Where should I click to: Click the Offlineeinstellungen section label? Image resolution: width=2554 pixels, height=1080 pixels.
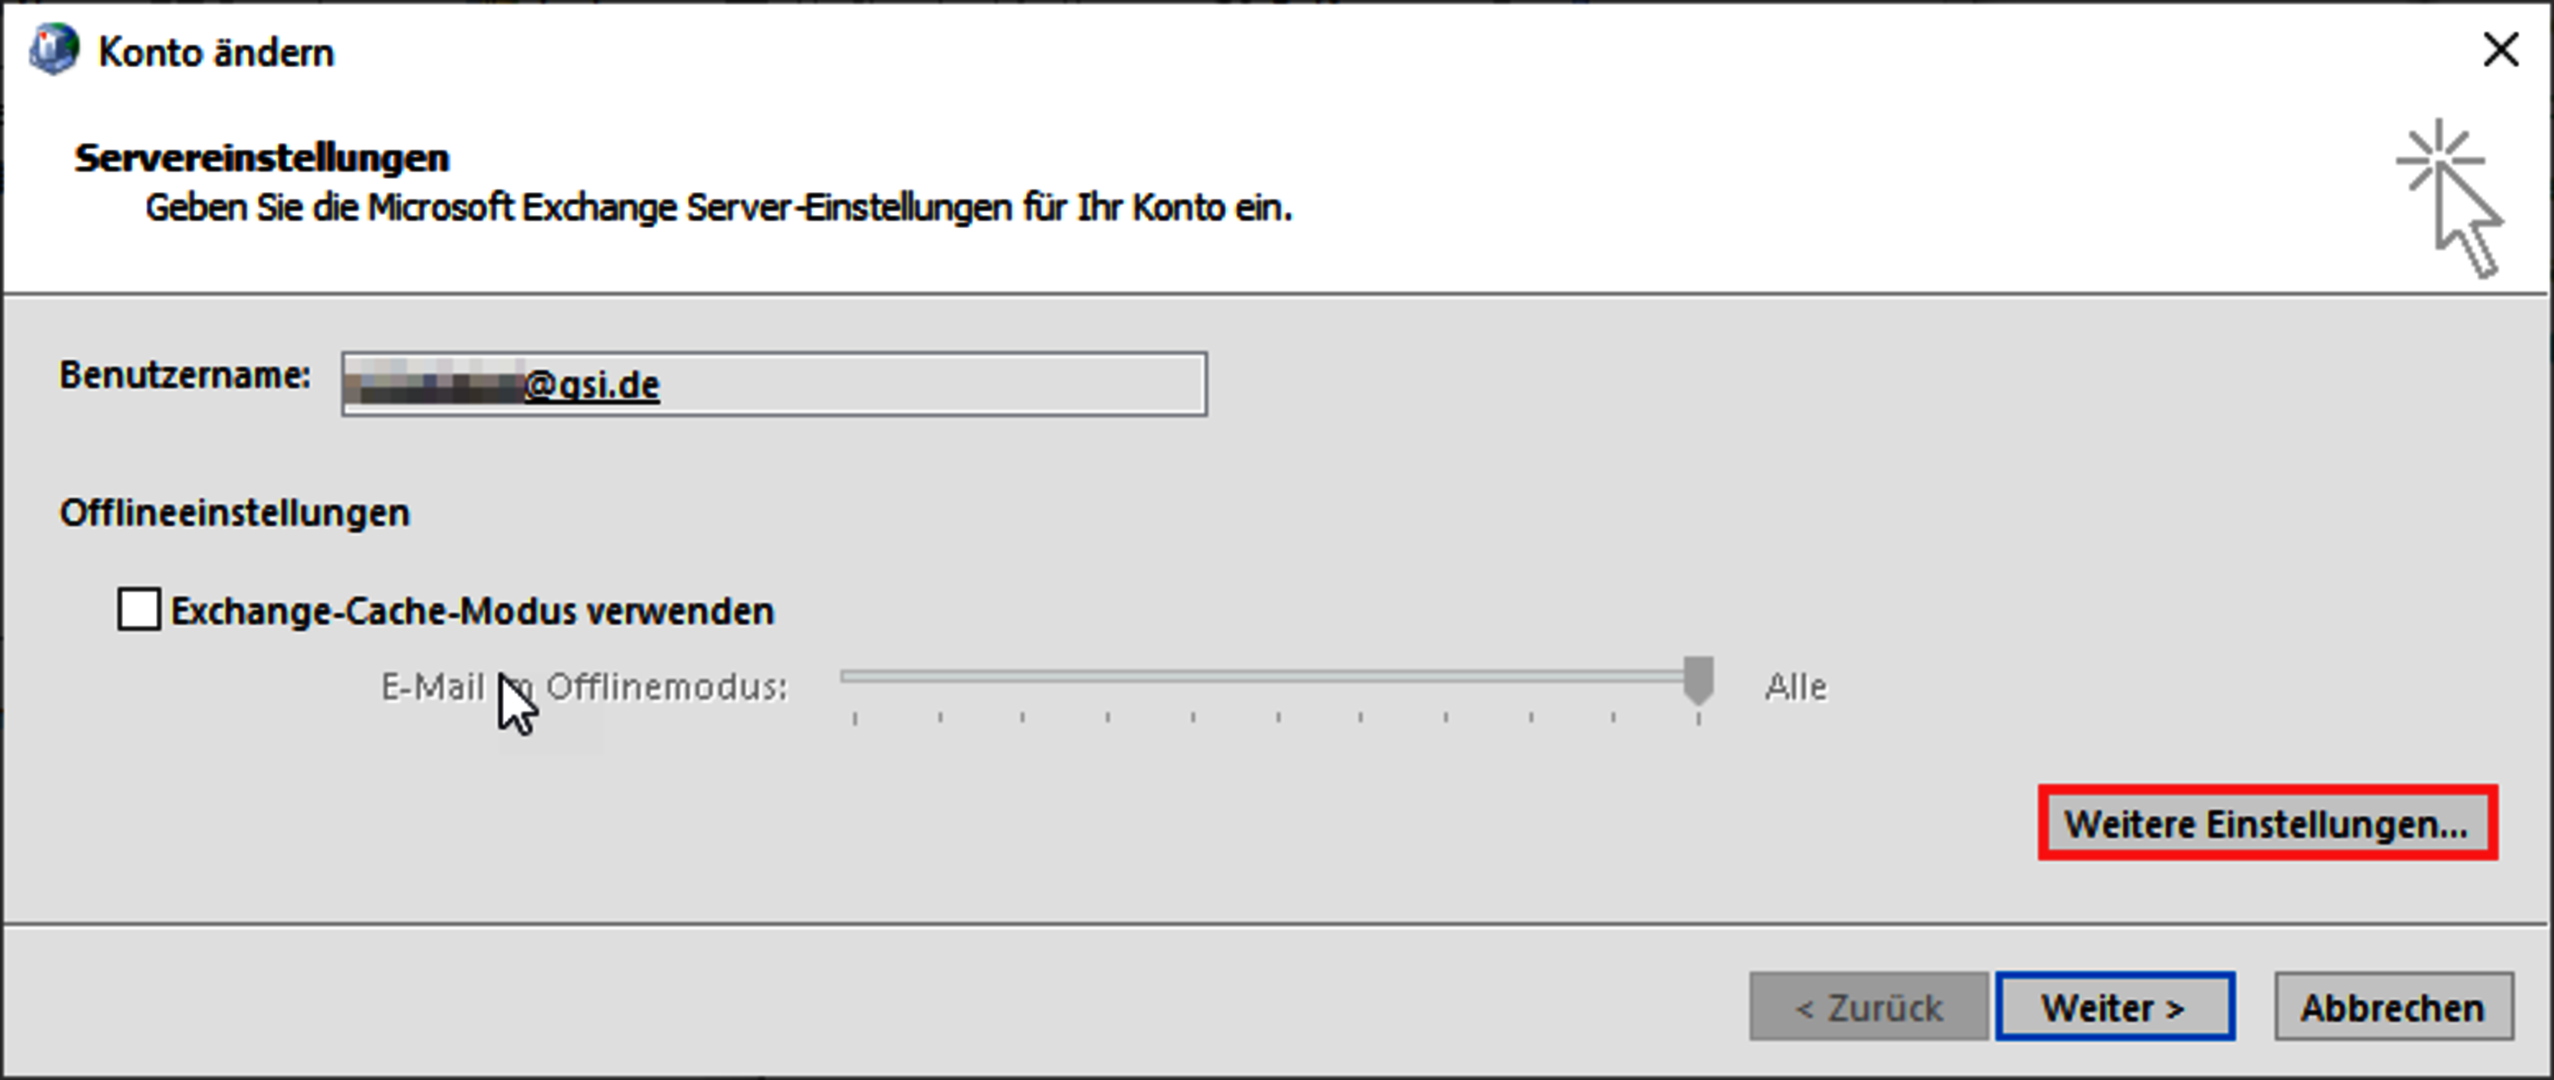point(235,513)
